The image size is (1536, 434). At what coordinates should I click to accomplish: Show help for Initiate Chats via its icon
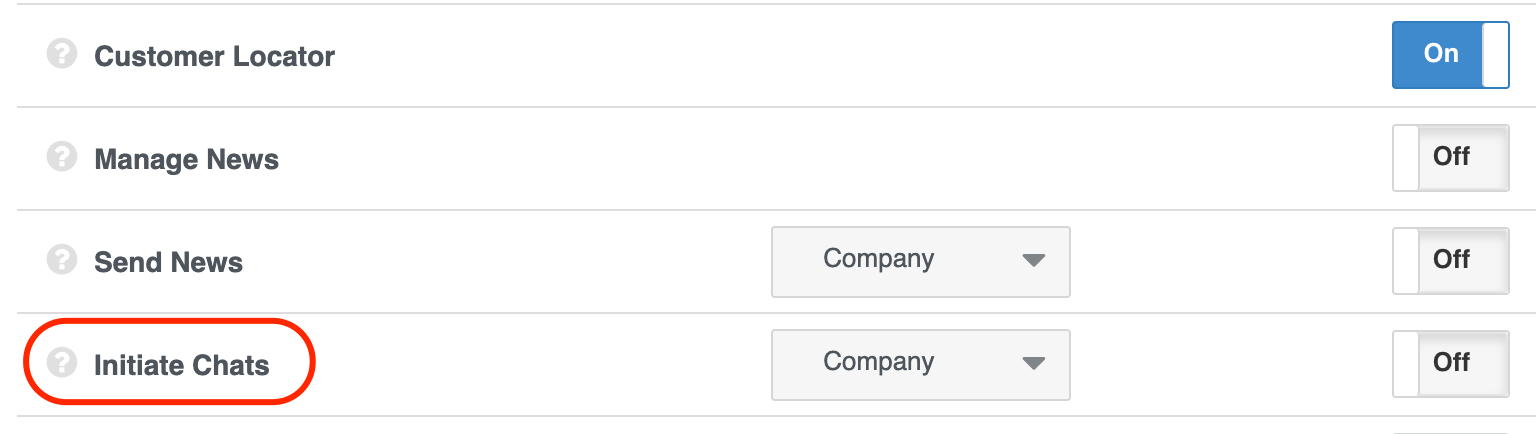point(62,363)
